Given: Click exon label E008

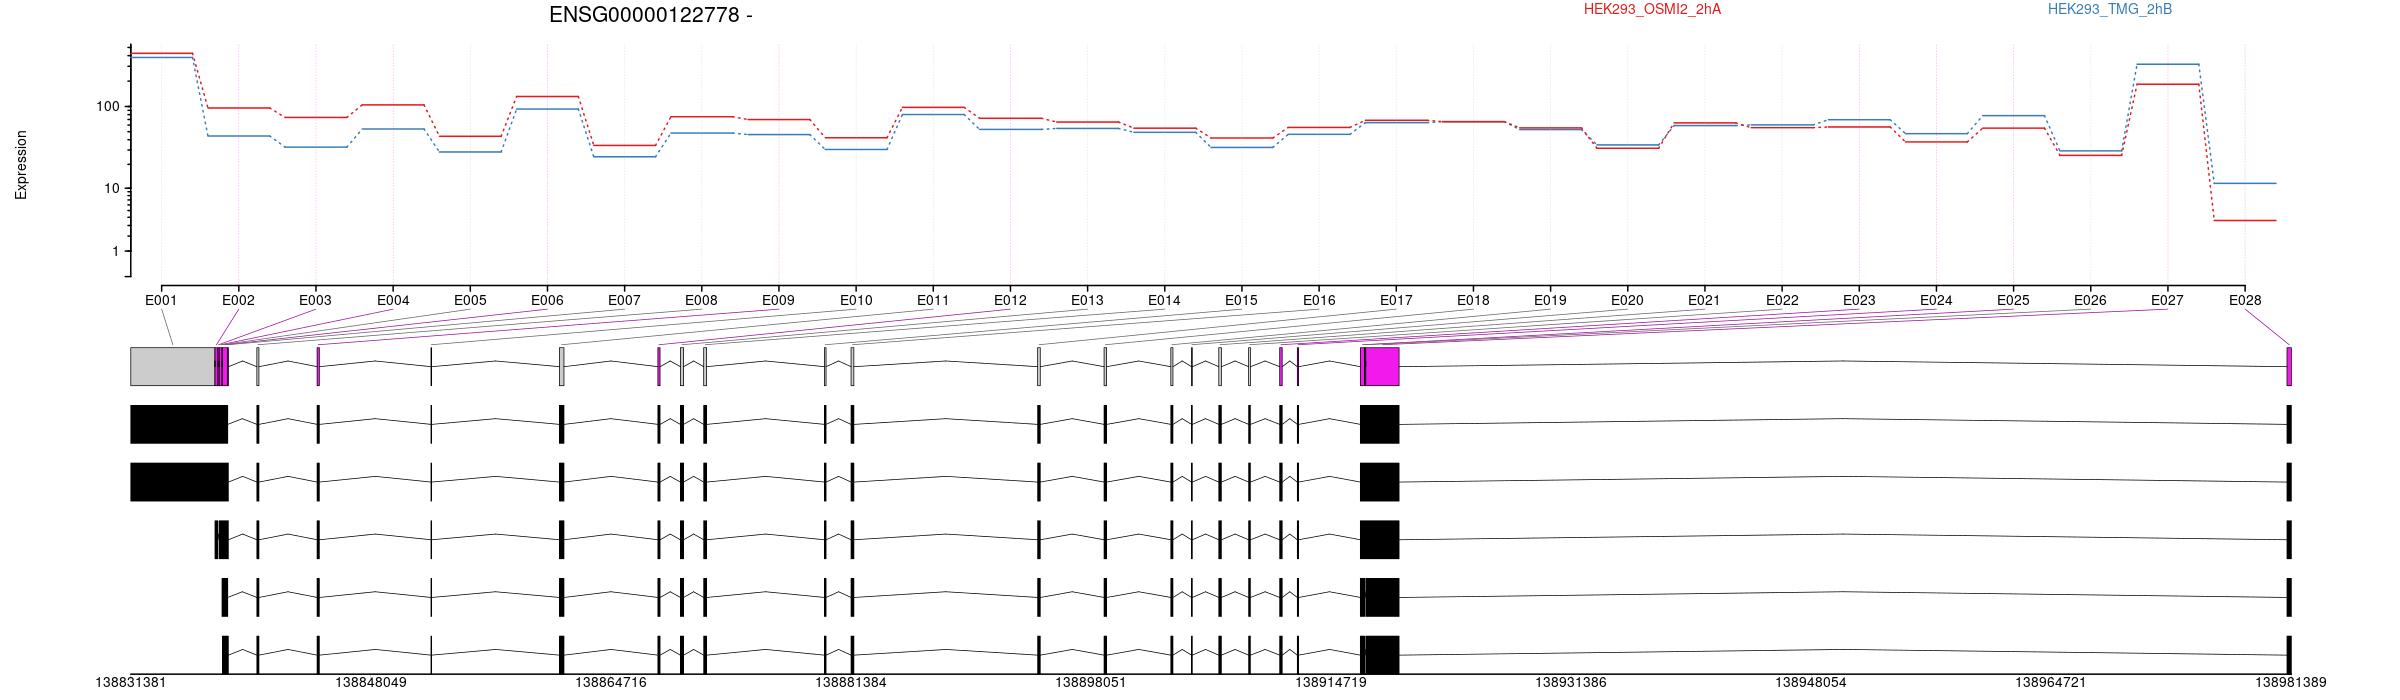Looking at the screenshot, I should pos(701,300).
